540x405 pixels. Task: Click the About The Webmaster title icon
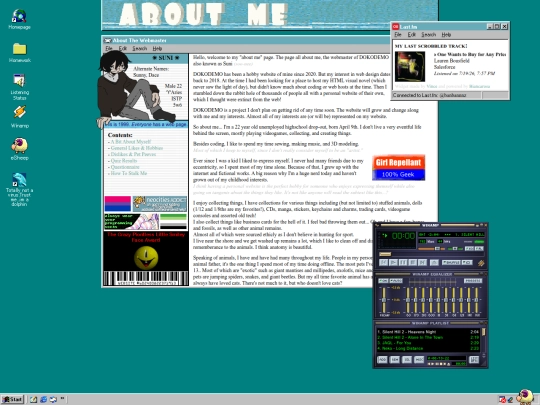[x=107, y=40]
